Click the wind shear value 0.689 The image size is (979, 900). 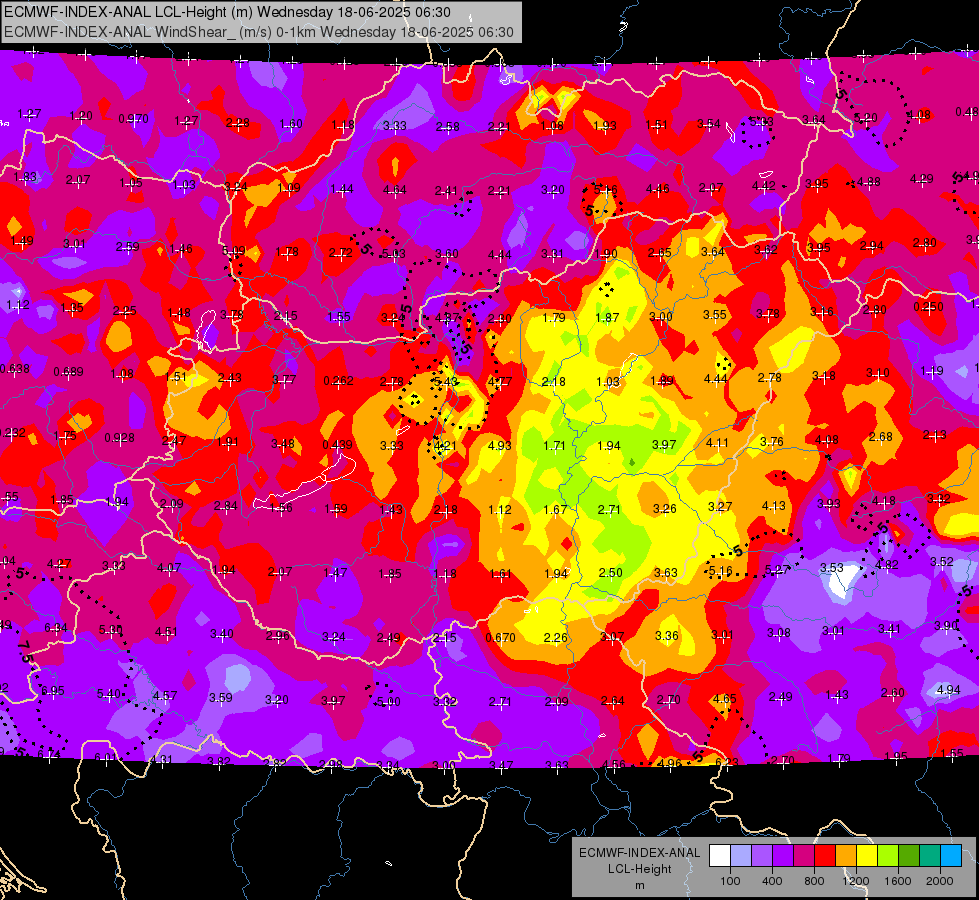pyautogui.click(x=68, y=372)
